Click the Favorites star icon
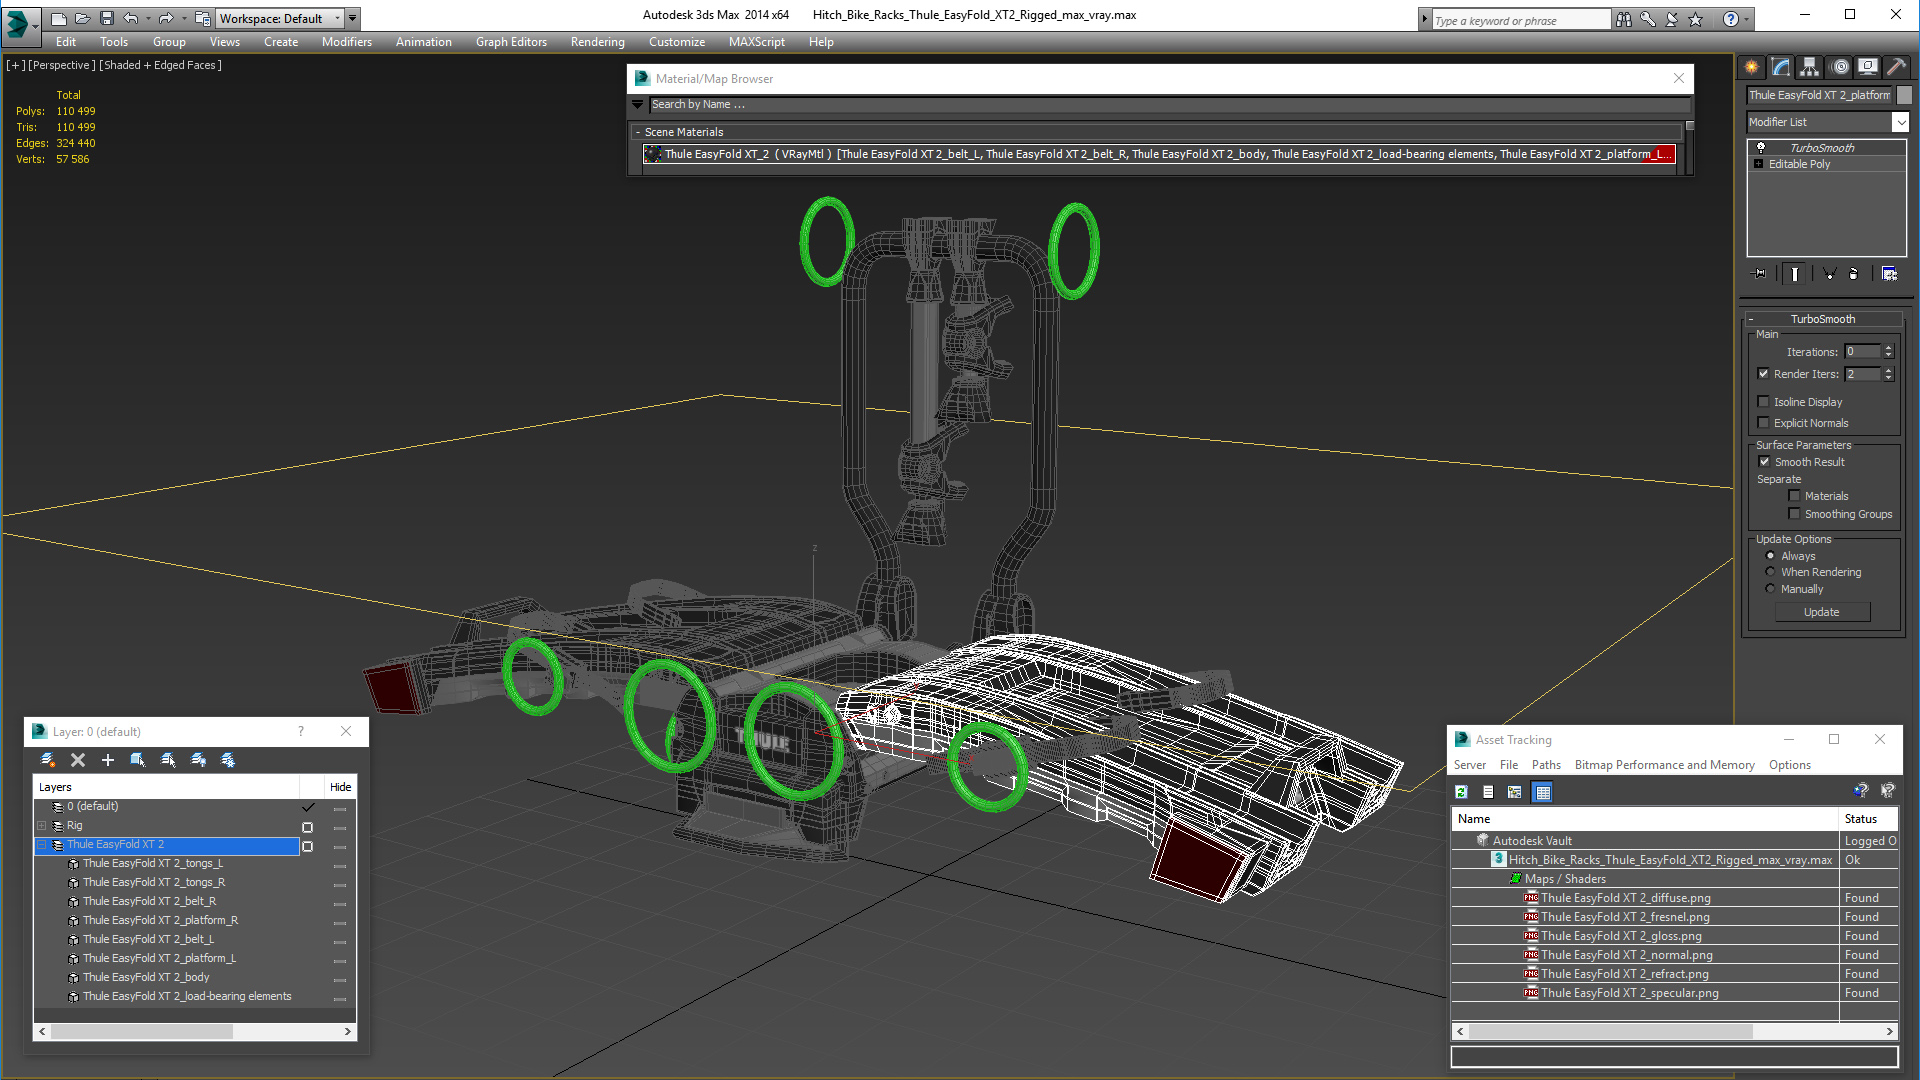Image resolution: width=1920 pixels, height=1080 pixels. (x=1696, y=19)
